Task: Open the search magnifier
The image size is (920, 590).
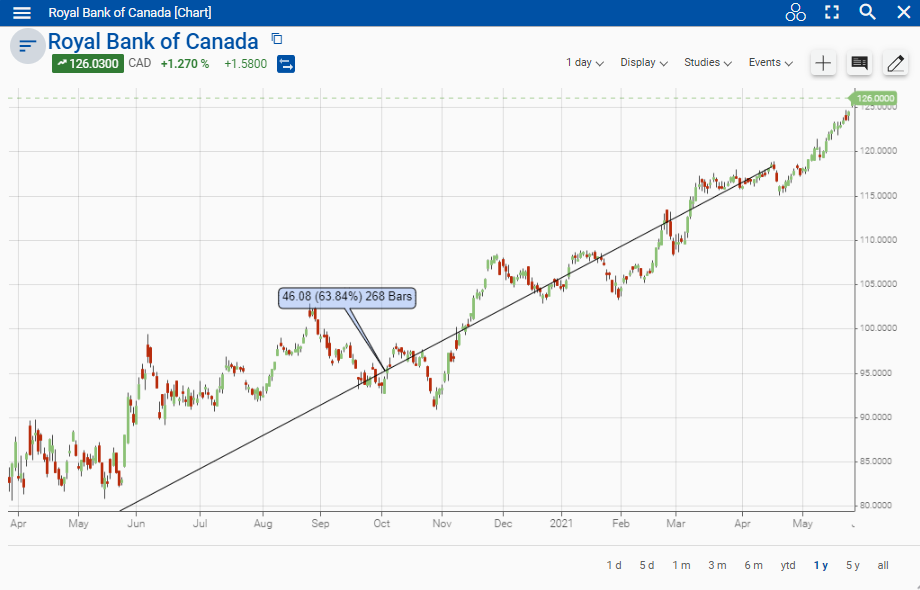Action: [x=867, y=12]
